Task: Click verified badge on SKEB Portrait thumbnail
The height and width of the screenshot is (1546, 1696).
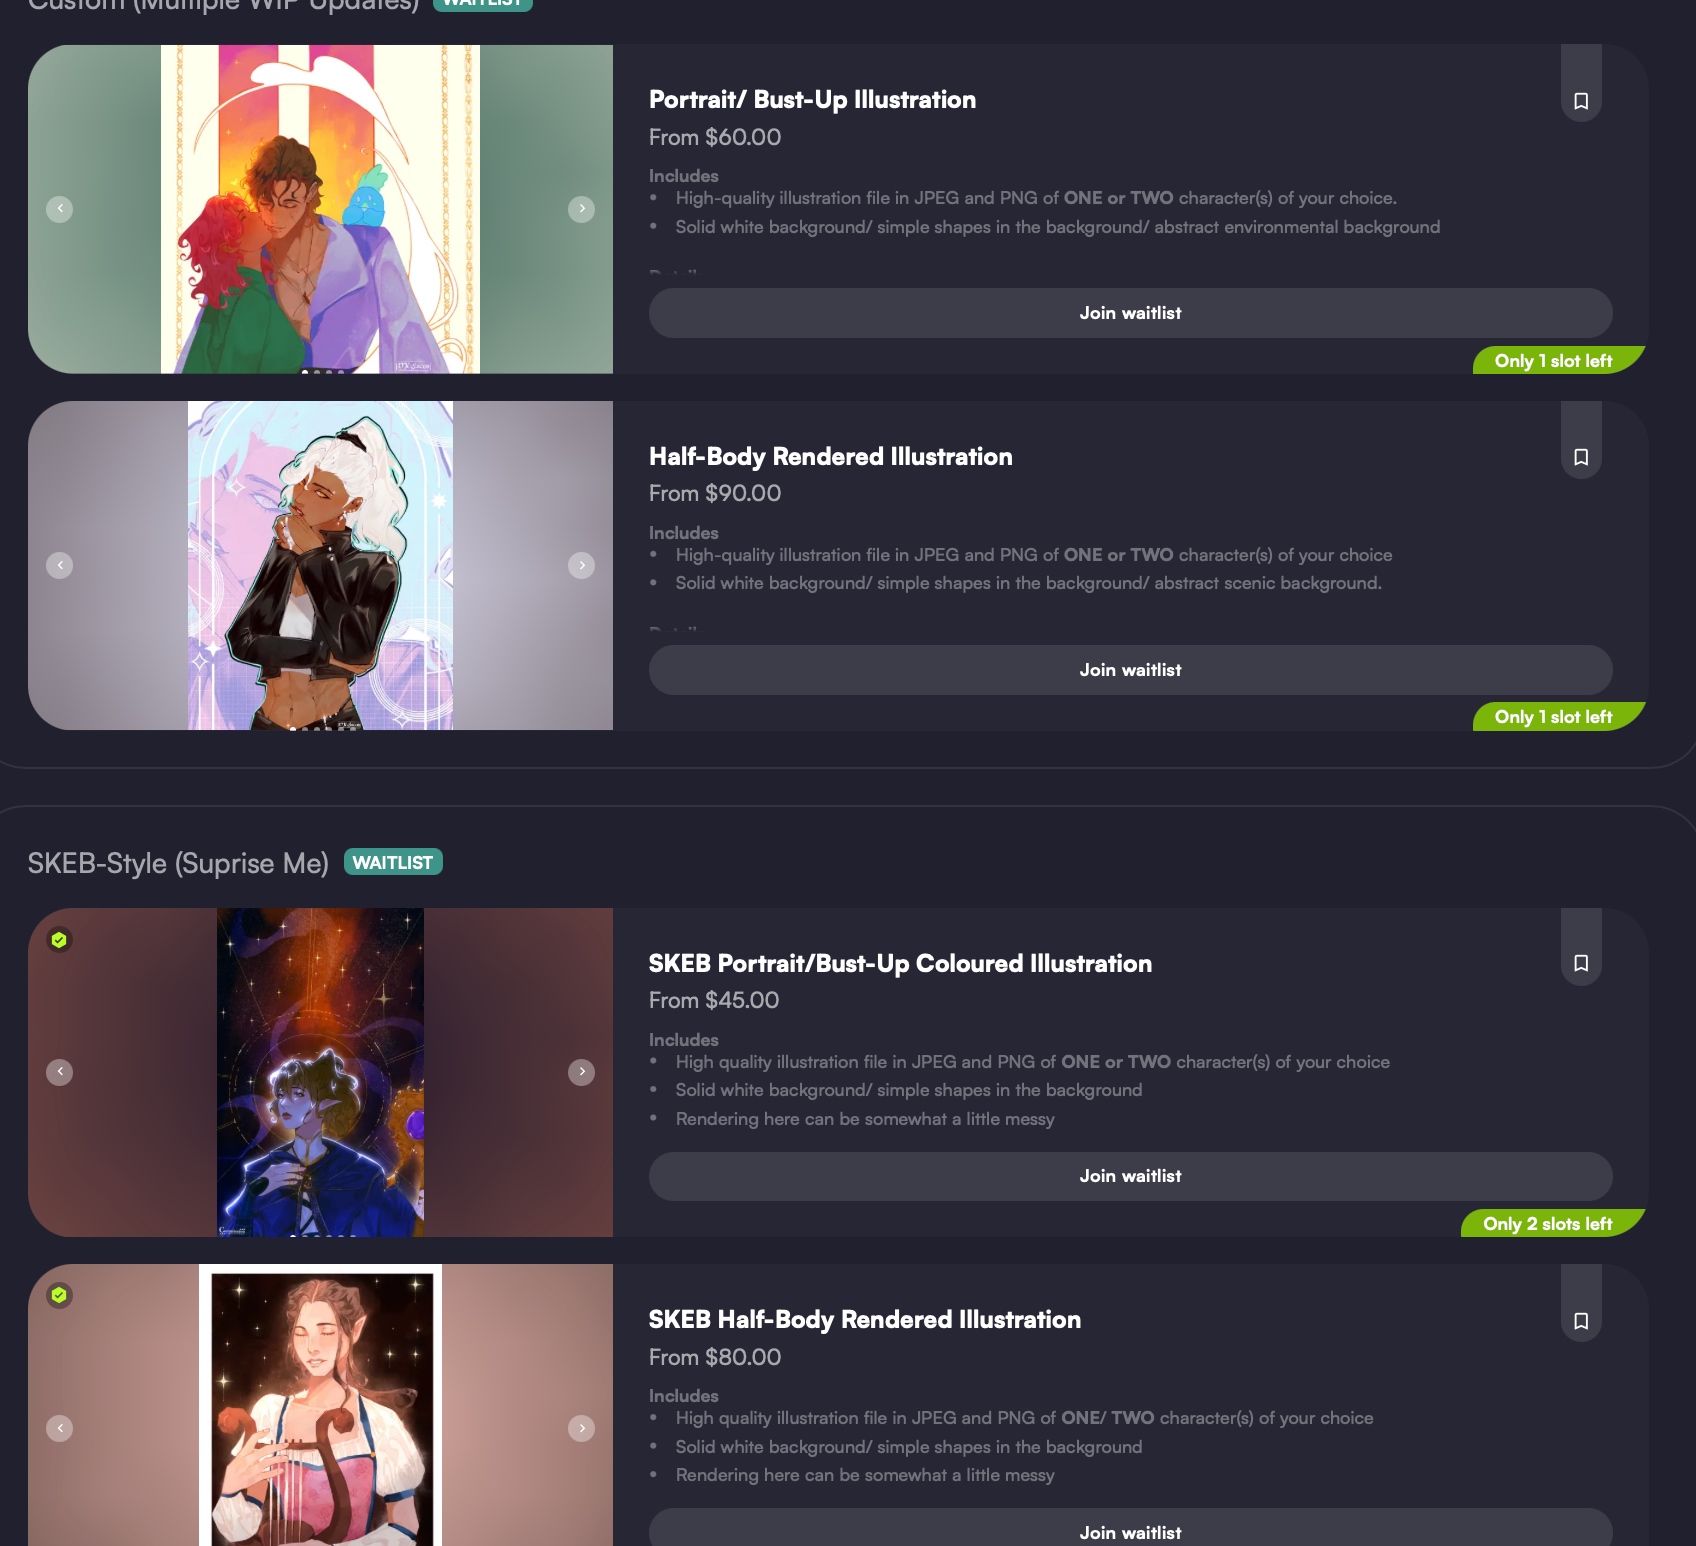Action: [59, 939]
